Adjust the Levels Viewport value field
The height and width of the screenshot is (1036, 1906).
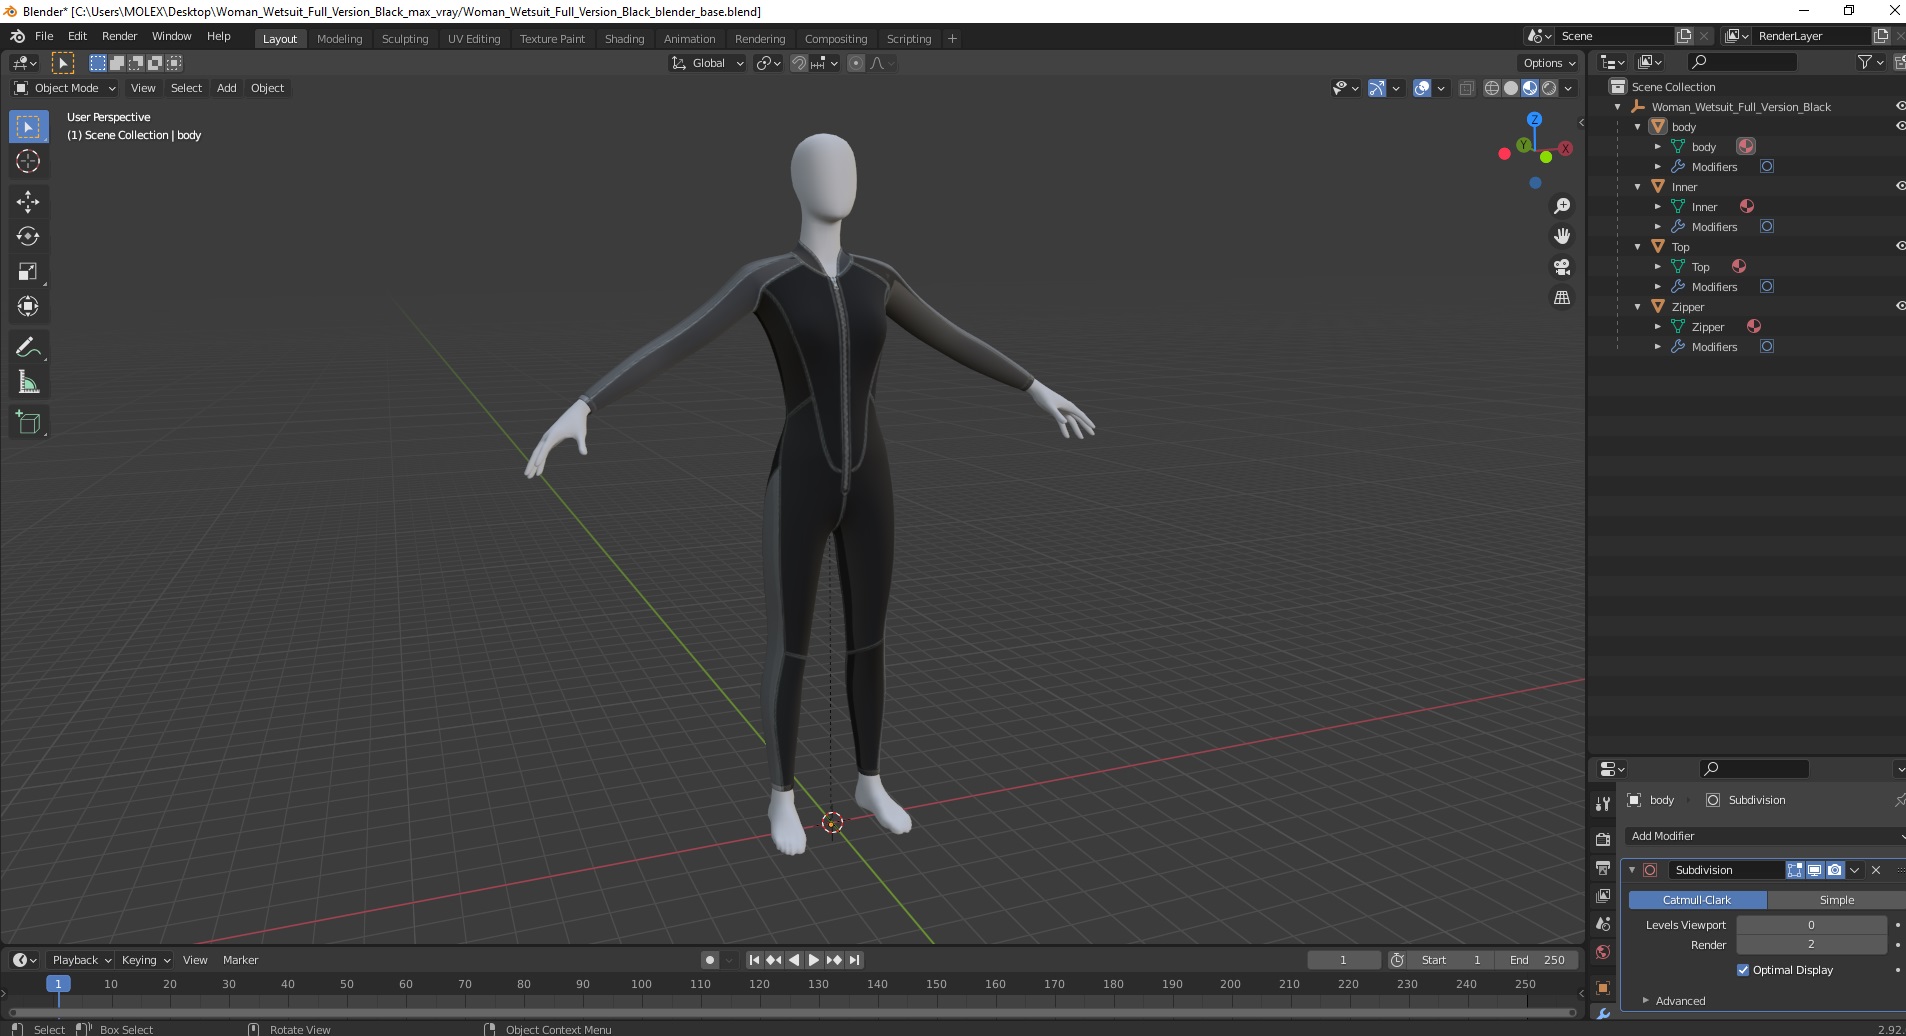tap(1811, 925)
